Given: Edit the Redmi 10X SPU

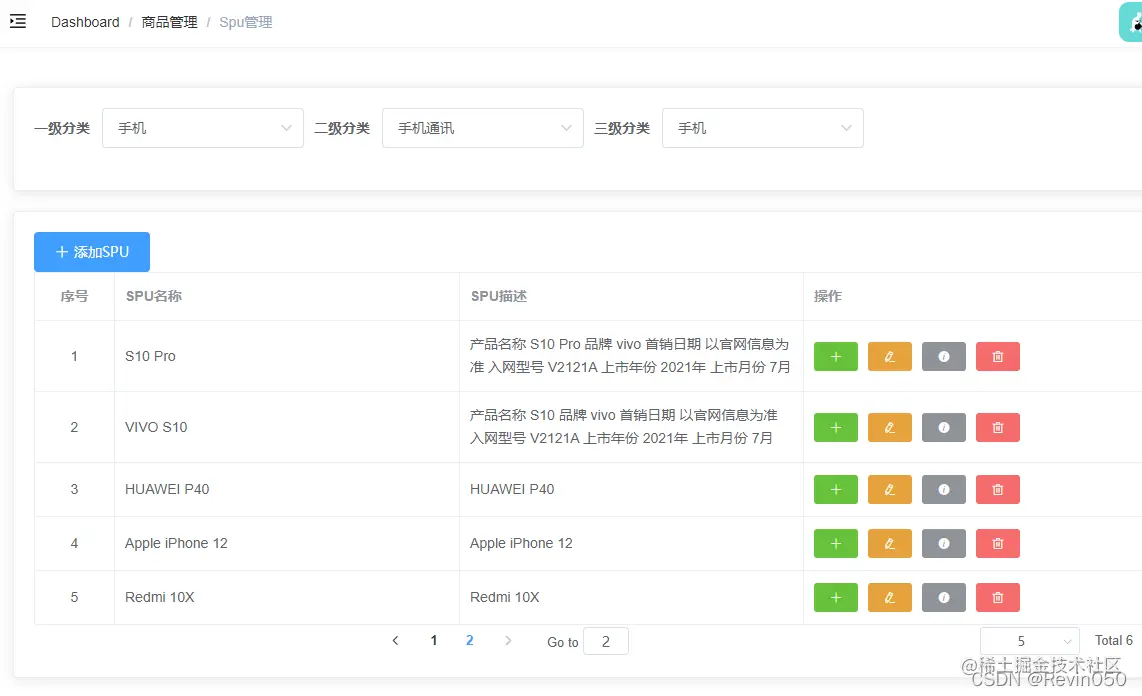Looking at the screenshot, I should coord(889,597).
